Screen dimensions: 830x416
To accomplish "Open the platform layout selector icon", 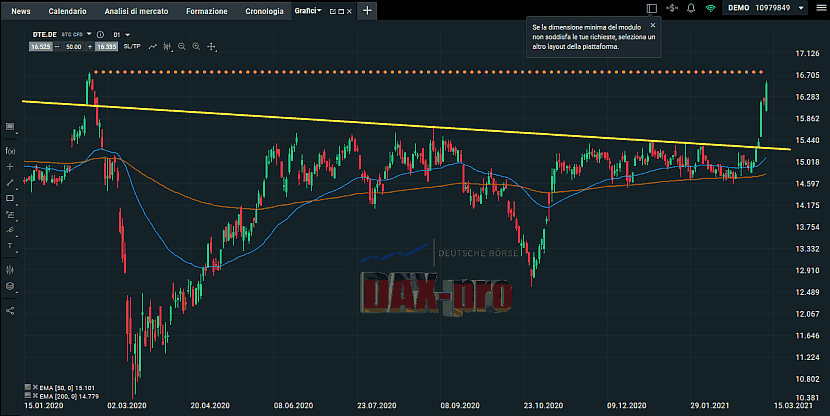I will point(652,8).
